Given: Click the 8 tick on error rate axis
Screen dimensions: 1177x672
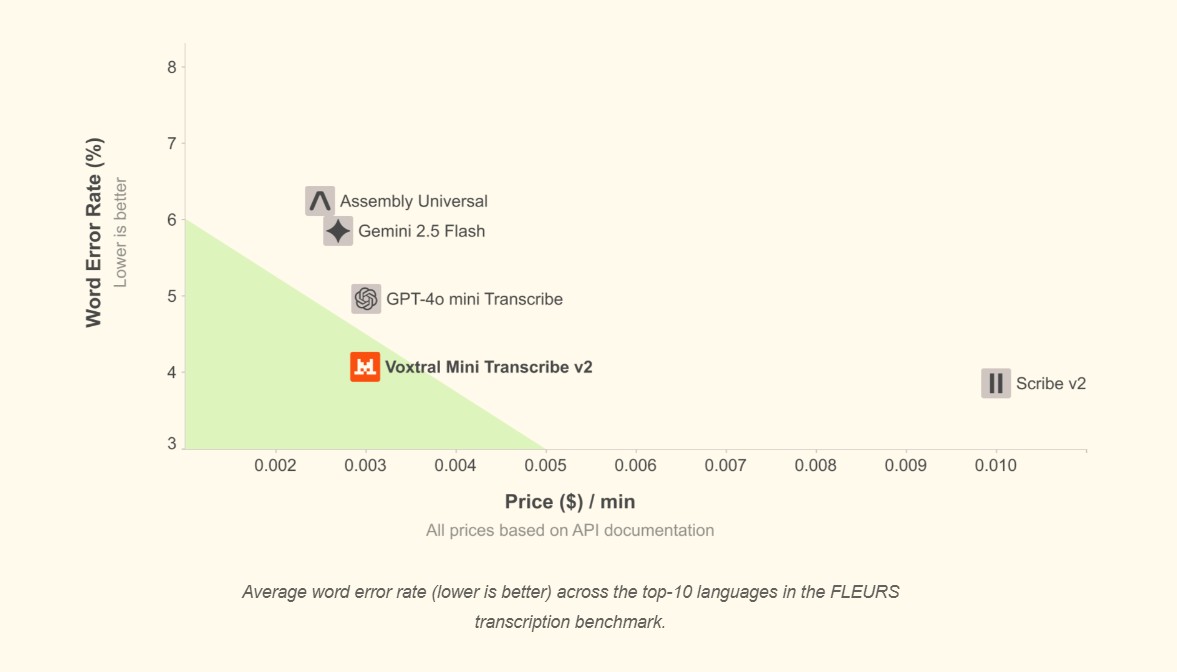Looking at the screenshot, I should point(172,67).
